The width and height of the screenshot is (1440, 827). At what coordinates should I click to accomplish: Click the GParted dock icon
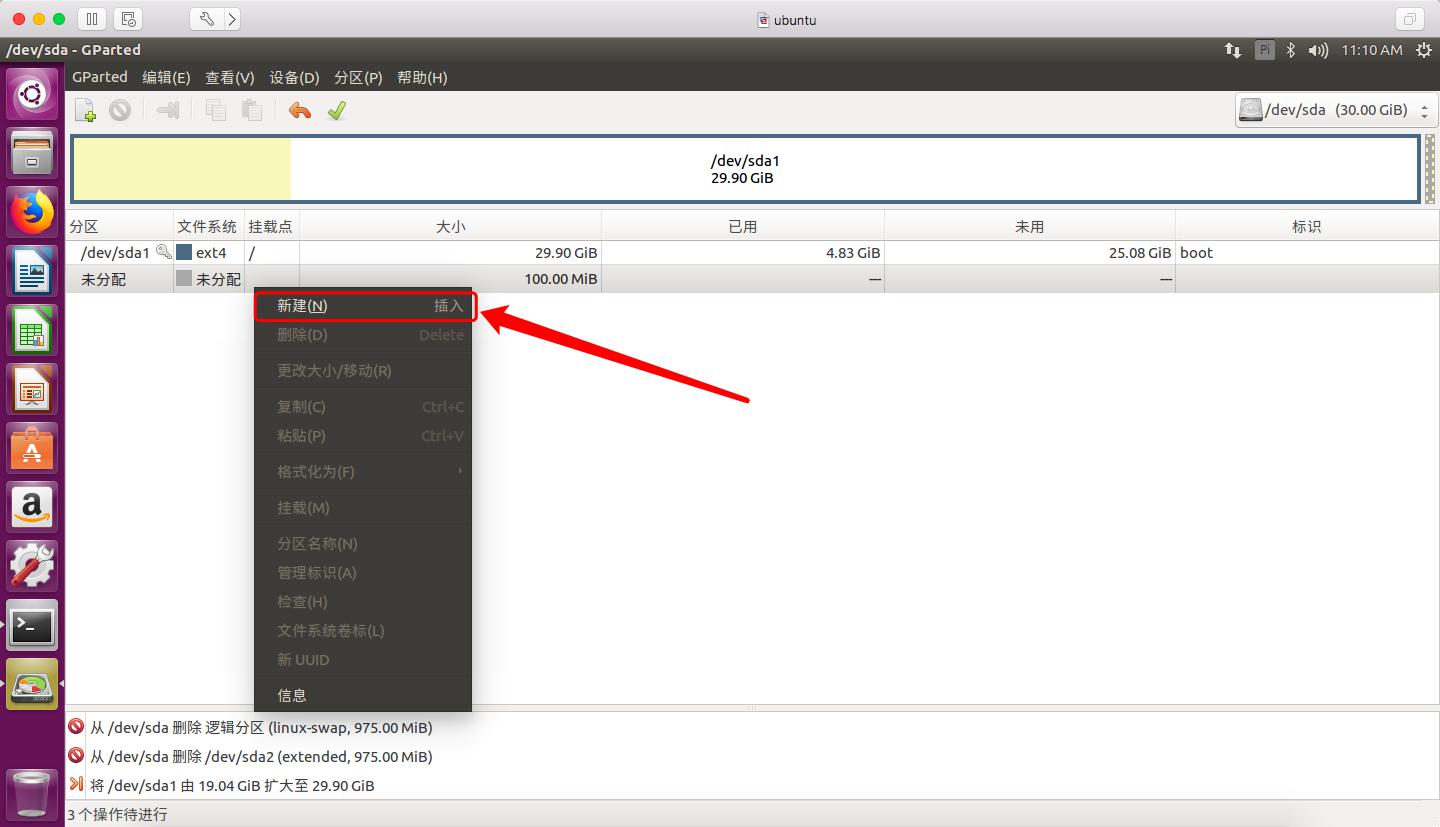(33, 684)
